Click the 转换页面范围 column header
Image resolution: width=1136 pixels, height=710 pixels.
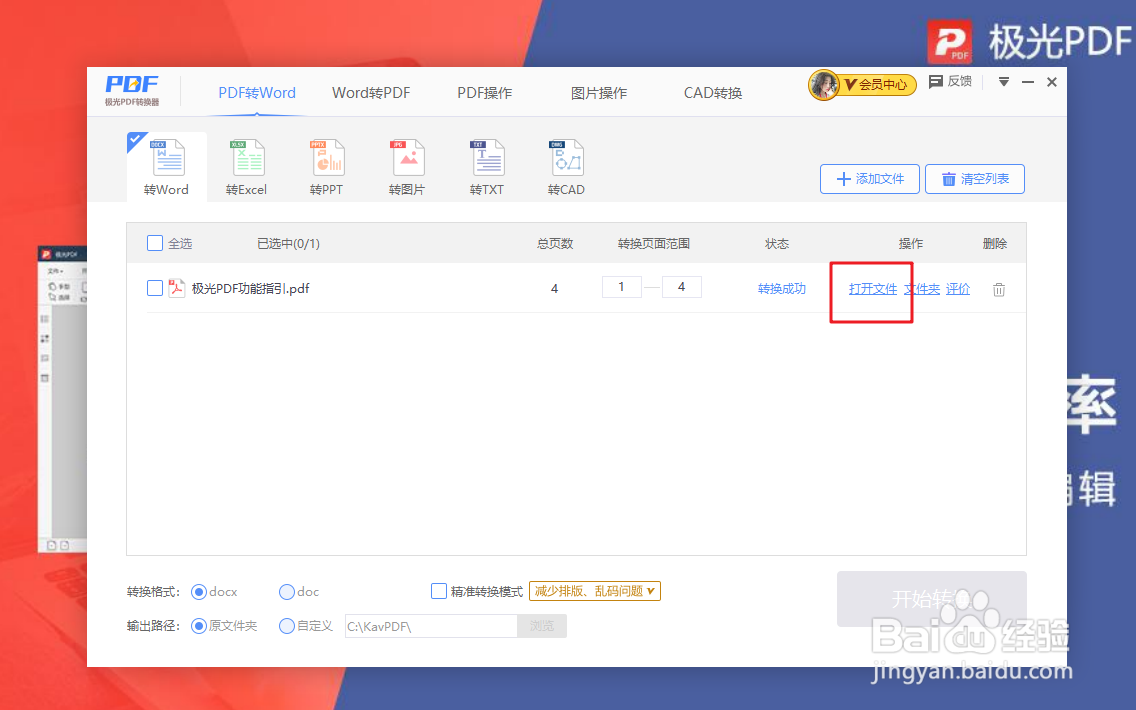pos(653,243)
